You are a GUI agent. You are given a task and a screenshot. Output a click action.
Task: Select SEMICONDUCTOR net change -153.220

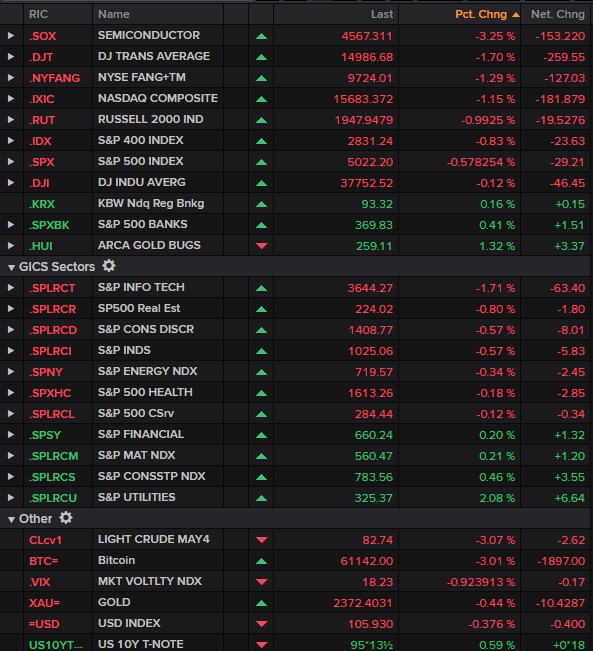(x=560, y=36)
